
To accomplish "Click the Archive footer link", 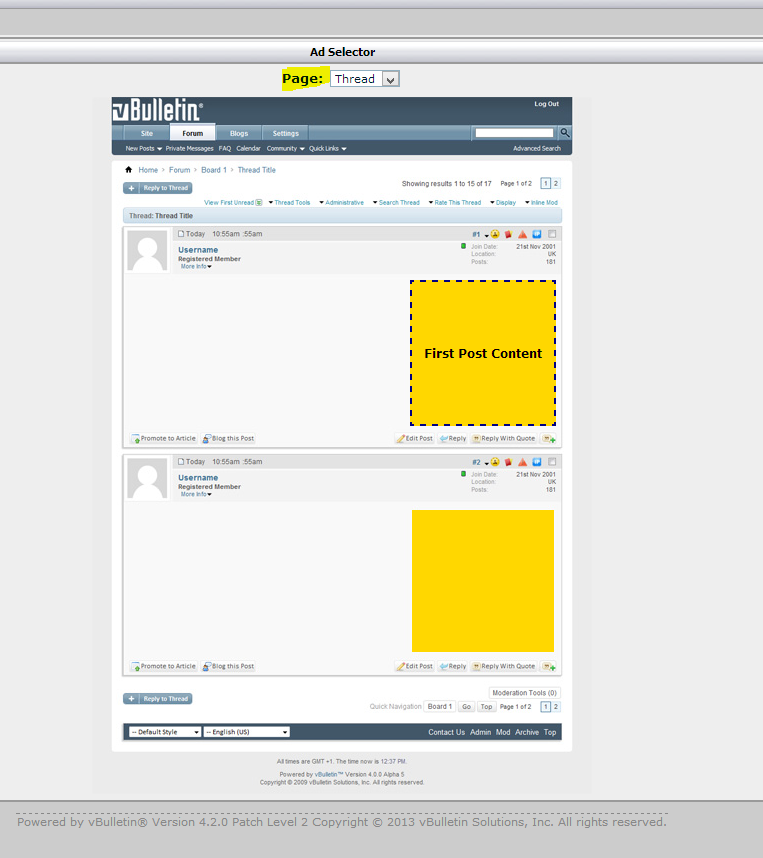I will (x=527, y=732).
